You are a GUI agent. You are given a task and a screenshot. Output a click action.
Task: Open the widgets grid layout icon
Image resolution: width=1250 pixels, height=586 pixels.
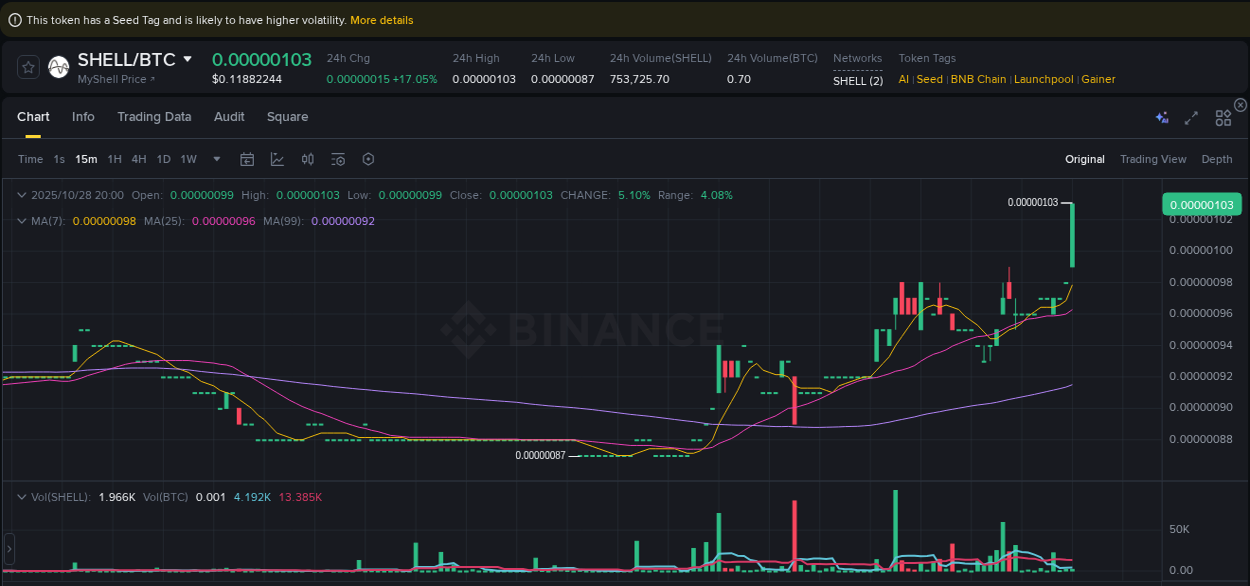pyautogui.click(x=1223, y=117)
